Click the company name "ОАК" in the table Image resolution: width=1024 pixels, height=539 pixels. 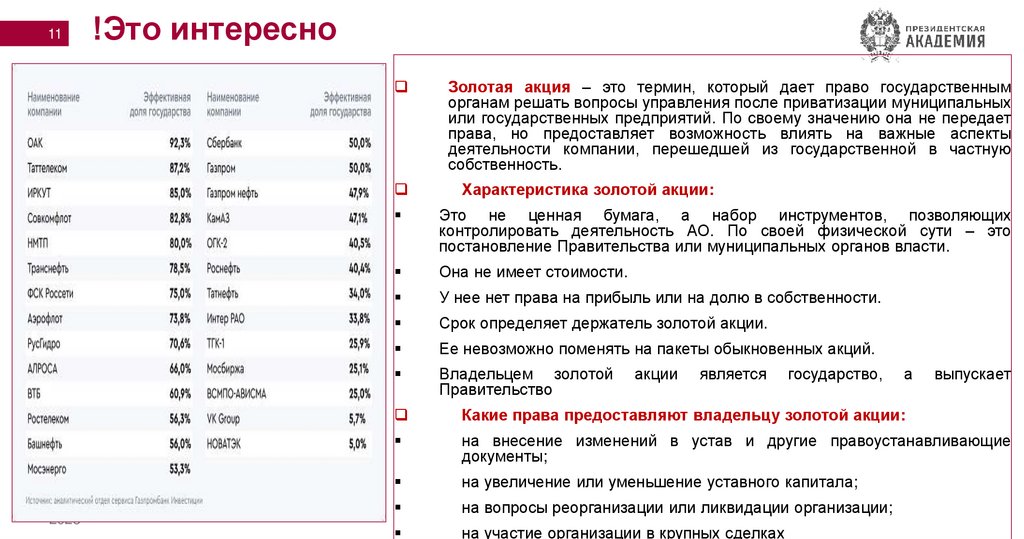35,143
